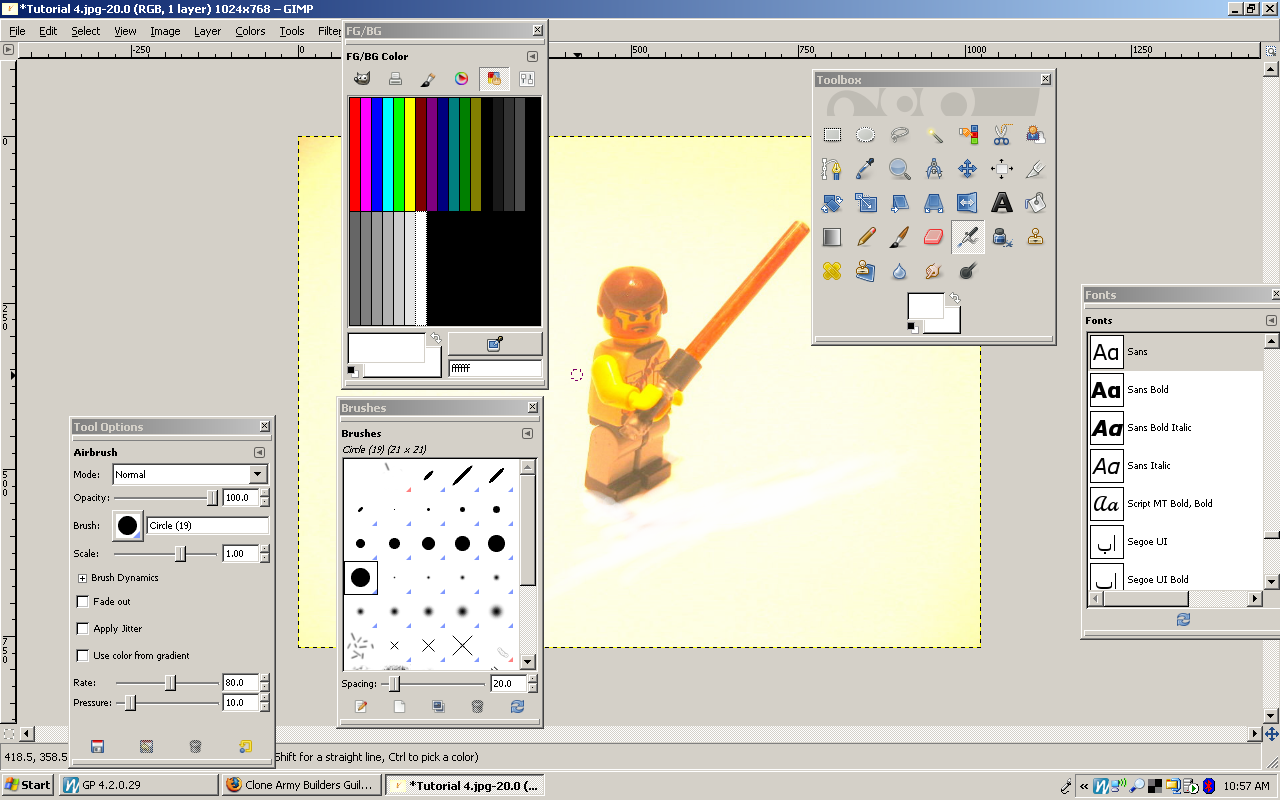Pick the Fuzzy Select magic wand tool
Image resolution: width=1280 pixels, height=800 pixels.
point(934,134)
